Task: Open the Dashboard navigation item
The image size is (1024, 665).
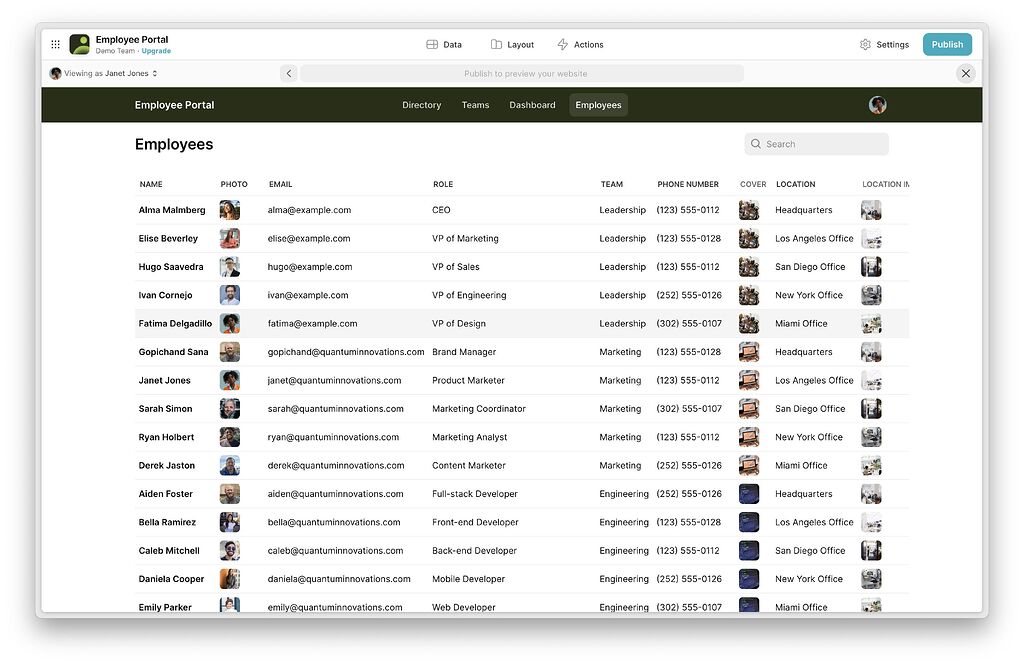Action: 532,104
